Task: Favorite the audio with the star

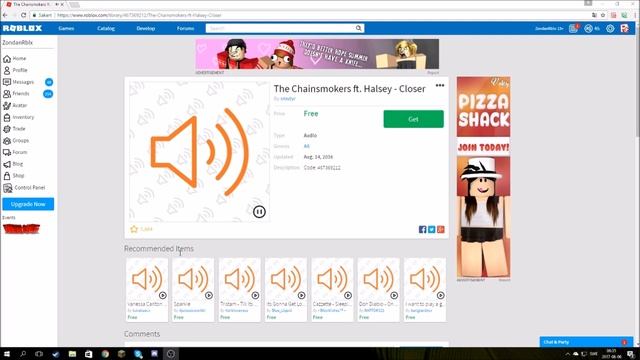Action: tap(134, 229)
